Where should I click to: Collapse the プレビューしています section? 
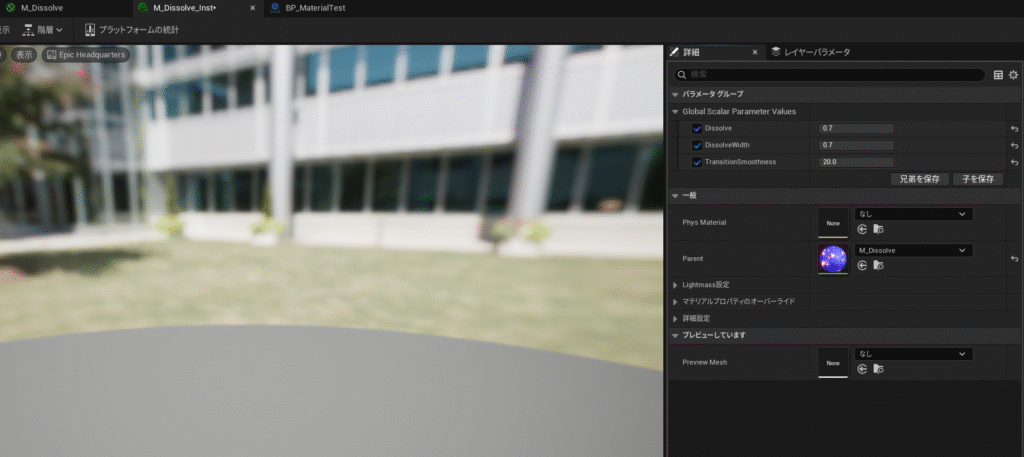pyautogui.click(x=675, y=335)
